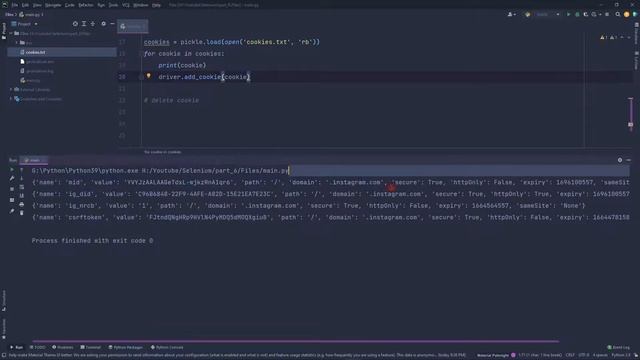The width and height of the screenshot is (640, 360).
Task: Open the Event Log at bottom right
Action: click(618, 347)
